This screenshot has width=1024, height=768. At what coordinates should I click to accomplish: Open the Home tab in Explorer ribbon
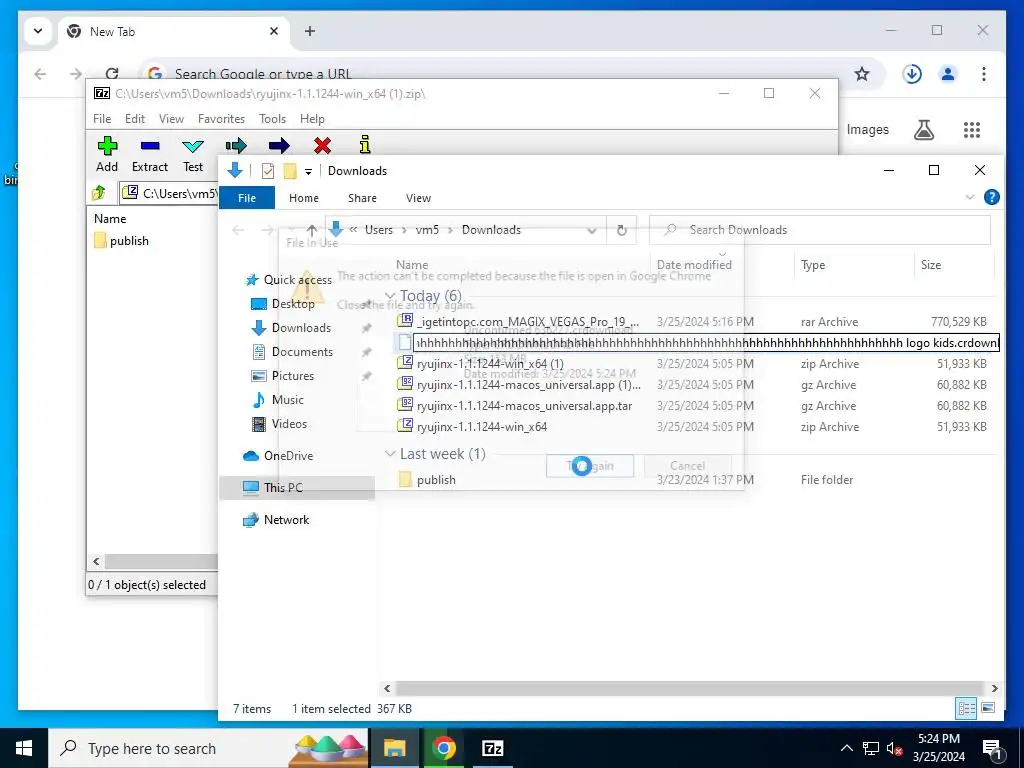click(x=304, y=198)
